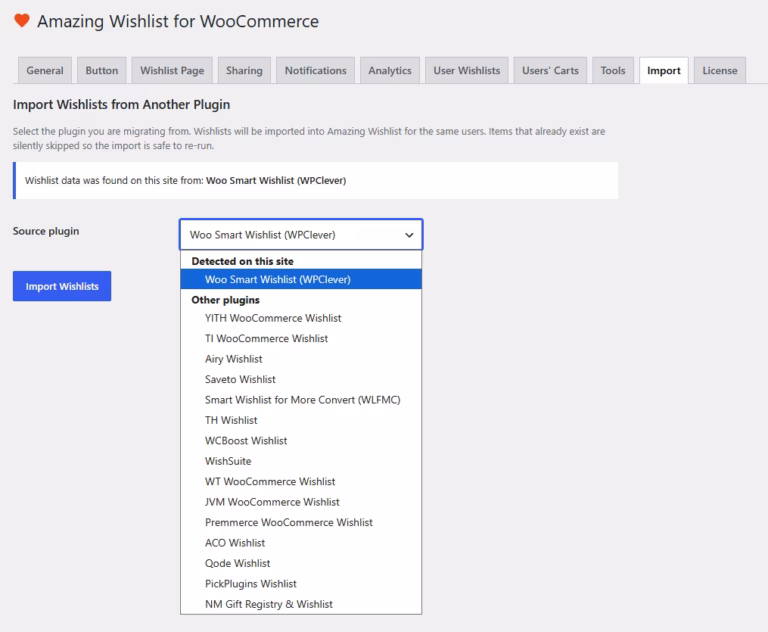Click the 'Amazing Wishlist for WooCommerce' title

pos(178,22)
